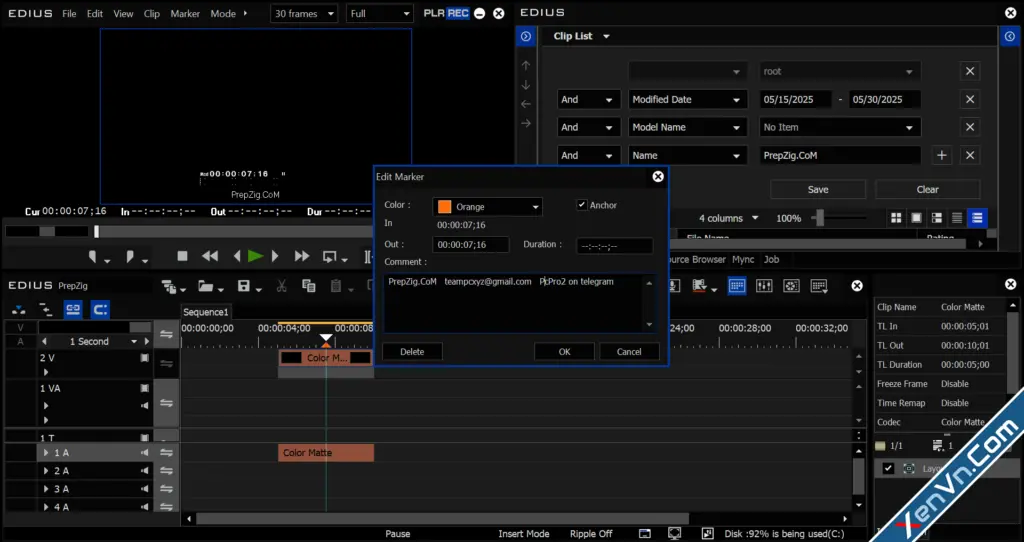This screenshot has height=542, width=1024.
Task: Toggle the insert/overwrite mode icon
Action: [19, 310]
